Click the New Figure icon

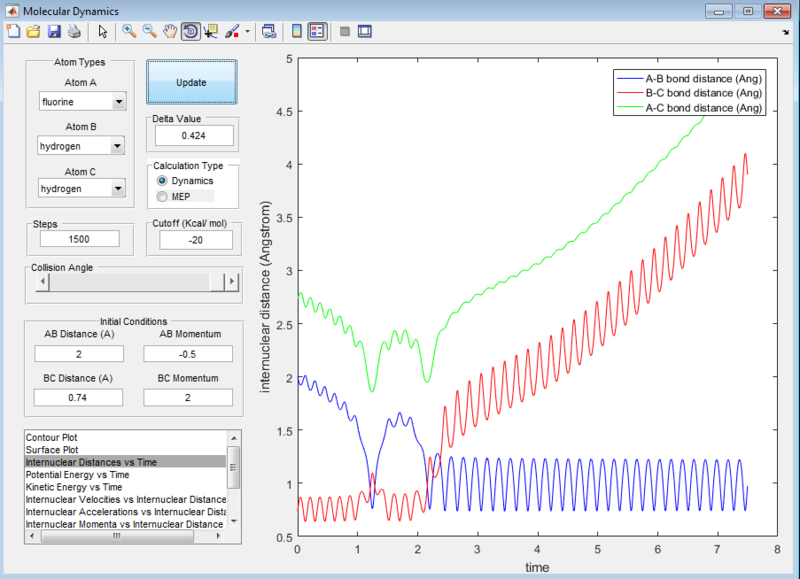[x=13, y=32]
